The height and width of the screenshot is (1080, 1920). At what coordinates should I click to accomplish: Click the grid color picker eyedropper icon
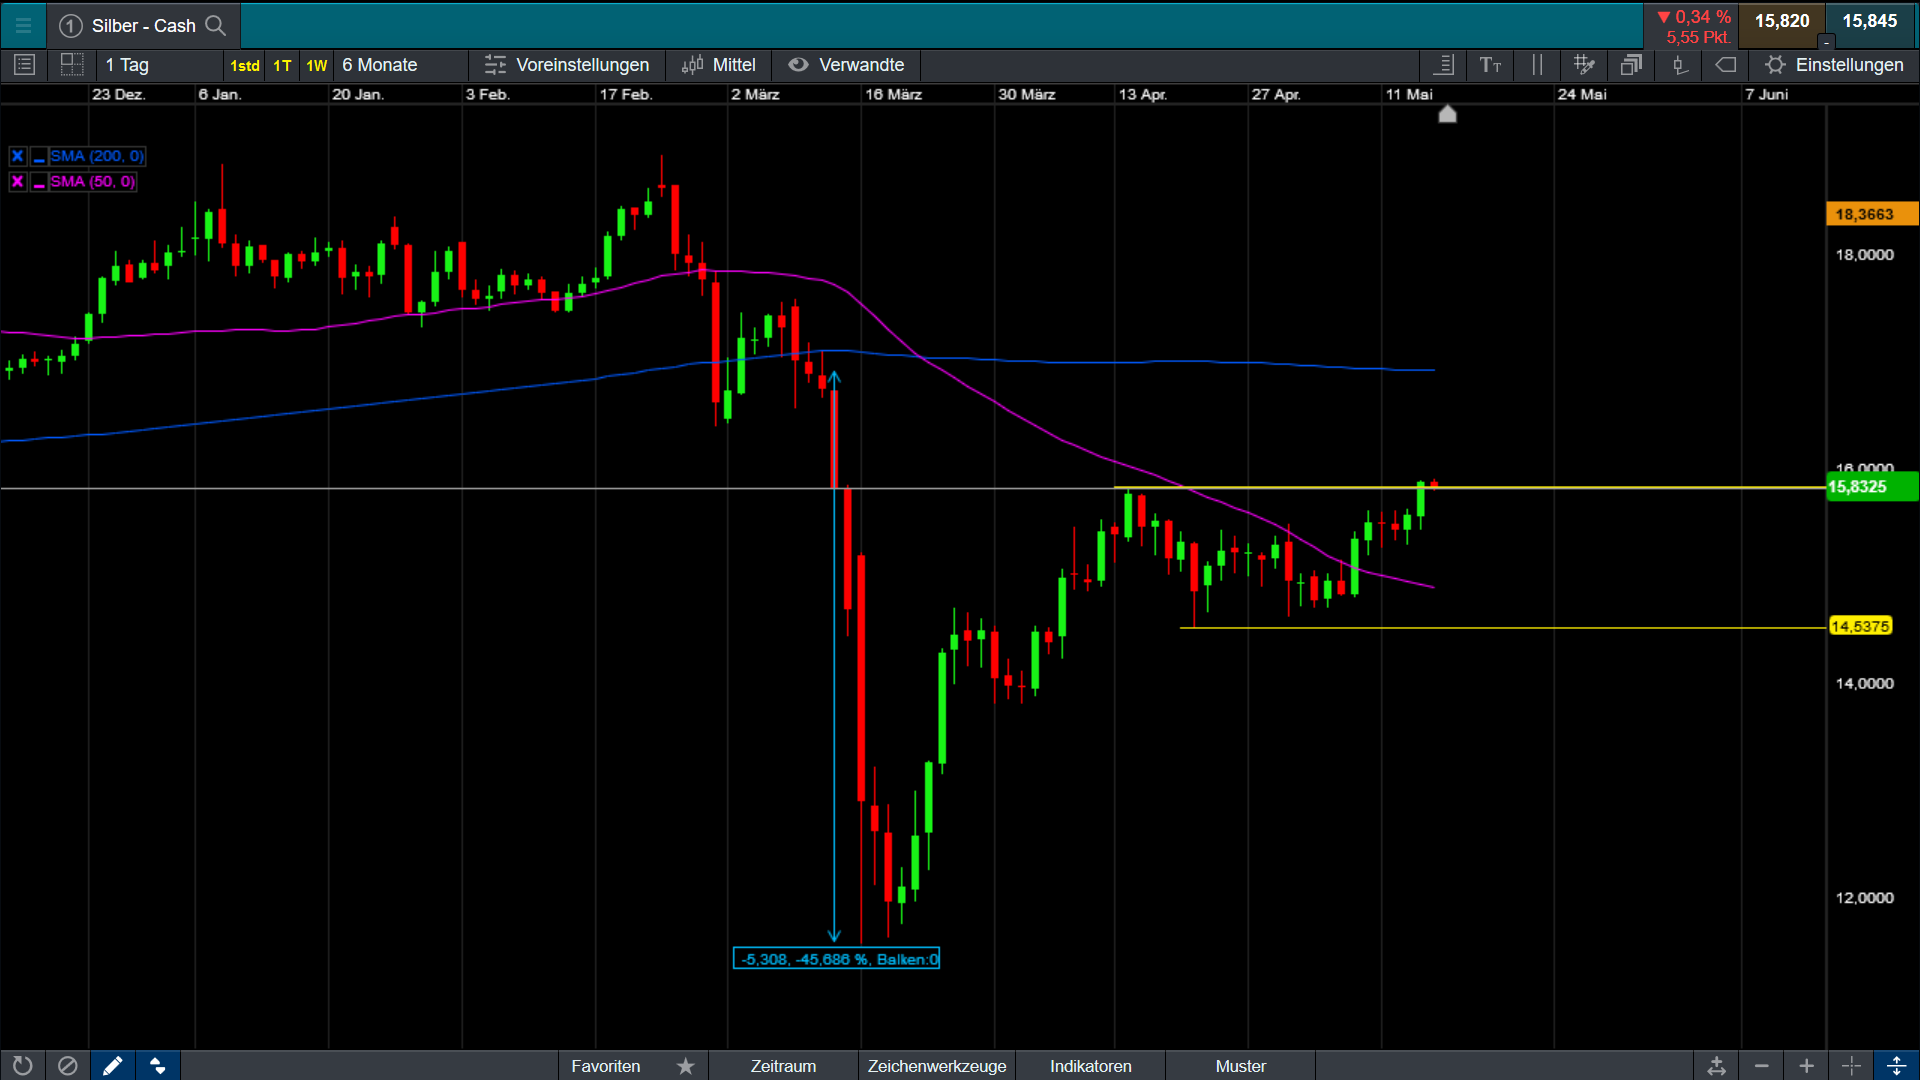pyautogui.click(x=1584, y=65)
